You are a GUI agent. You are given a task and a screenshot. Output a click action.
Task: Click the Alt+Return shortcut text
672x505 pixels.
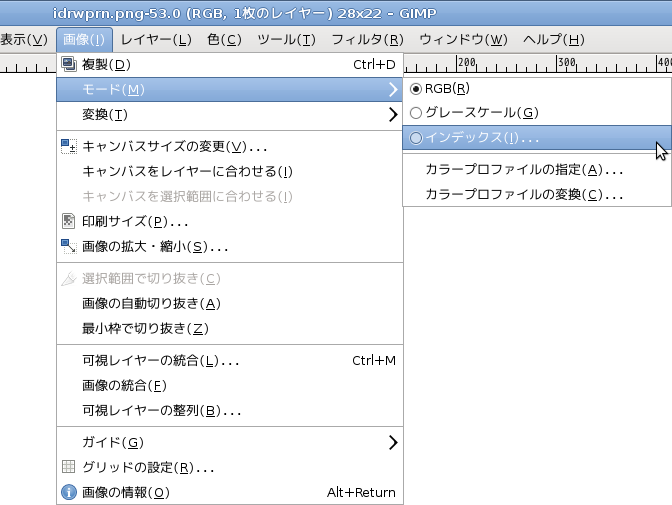(361, 492)
